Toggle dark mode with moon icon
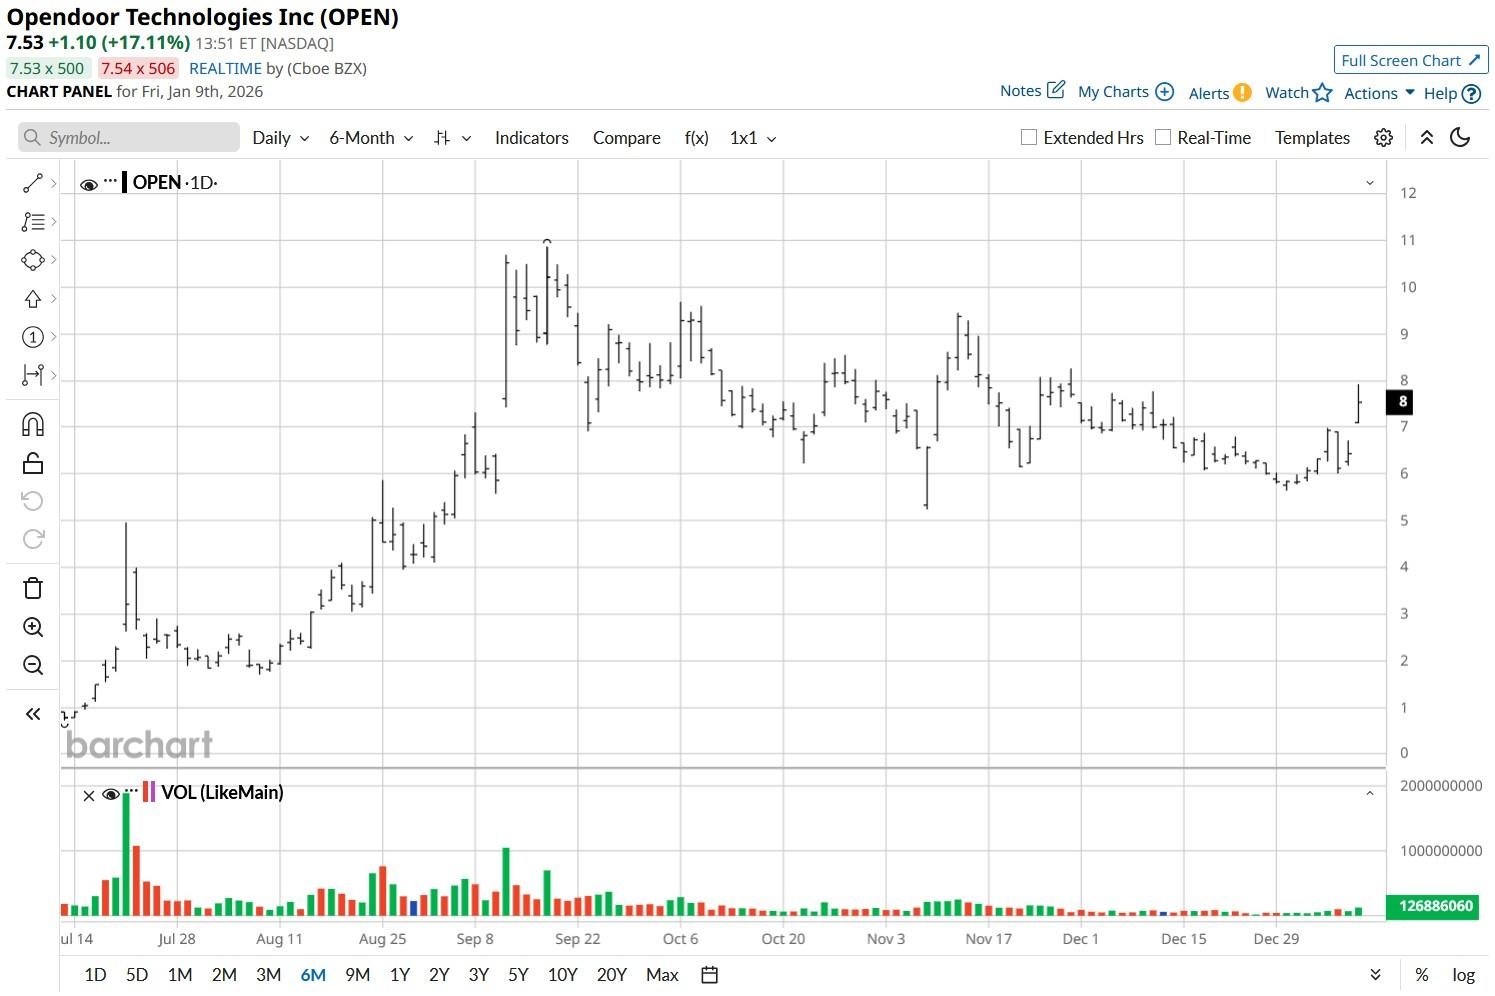This screenshot has width=1495, height=996. pos(1460,138)
